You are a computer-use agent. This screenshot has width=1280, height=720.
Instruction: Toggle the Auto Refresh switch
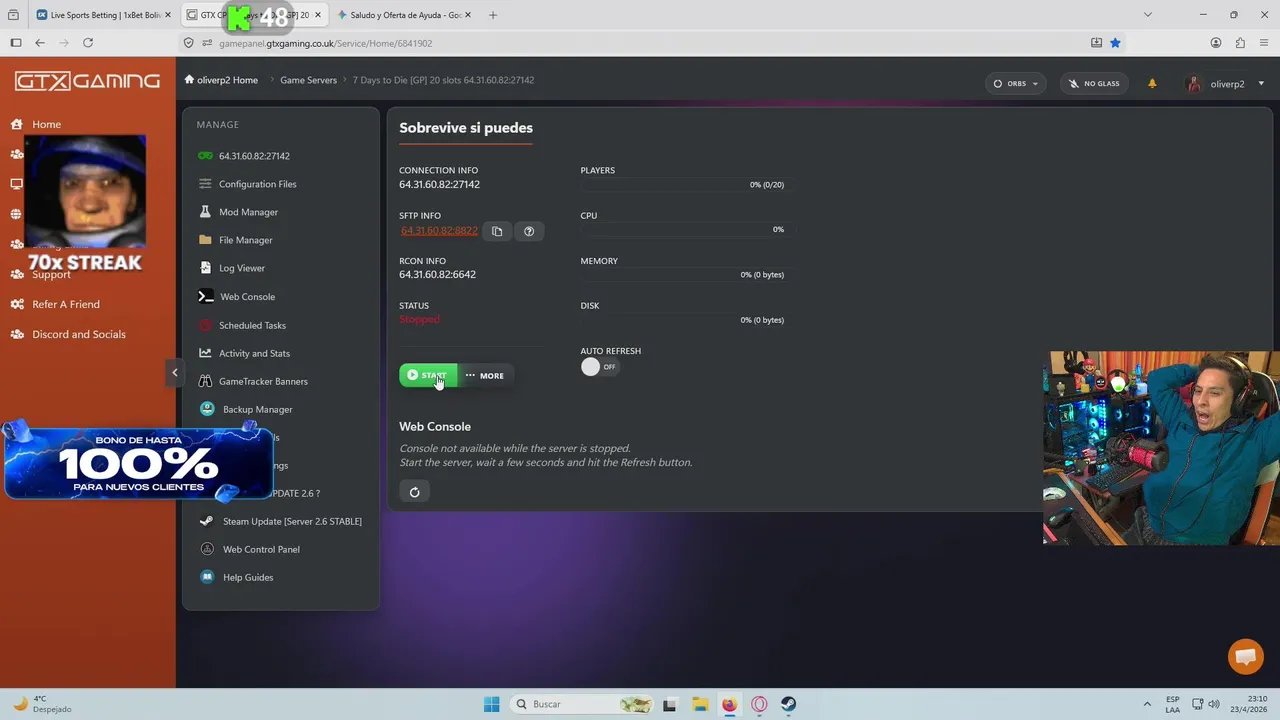click(600, 367)
